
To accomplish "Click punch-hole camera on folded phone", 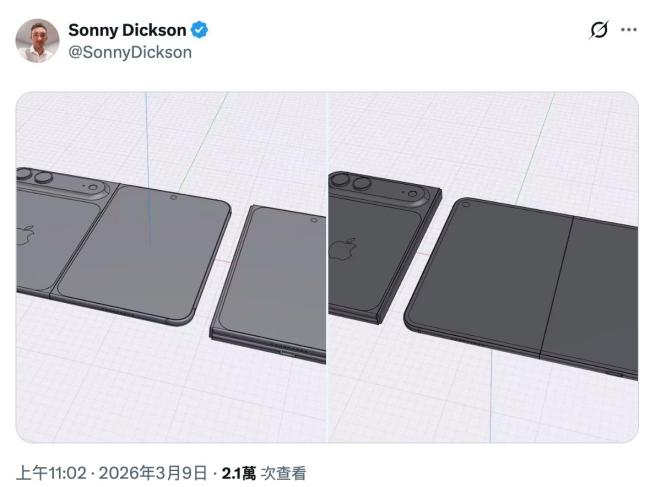I will [x=314, y=220].
